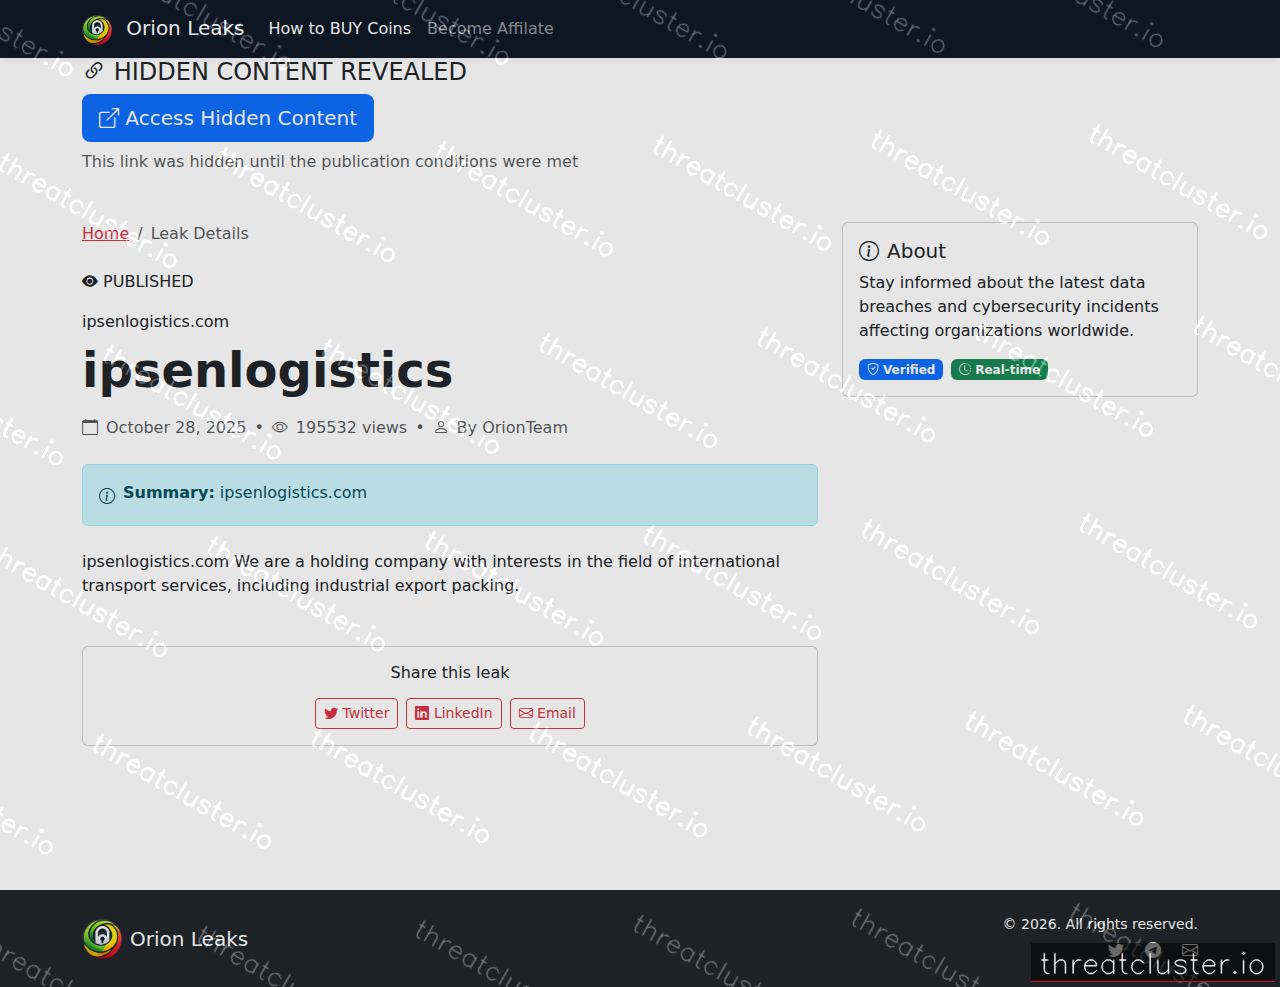1280x987 pixels.
Task: Click the Real-time clock badge
Action: click(999, 370)
